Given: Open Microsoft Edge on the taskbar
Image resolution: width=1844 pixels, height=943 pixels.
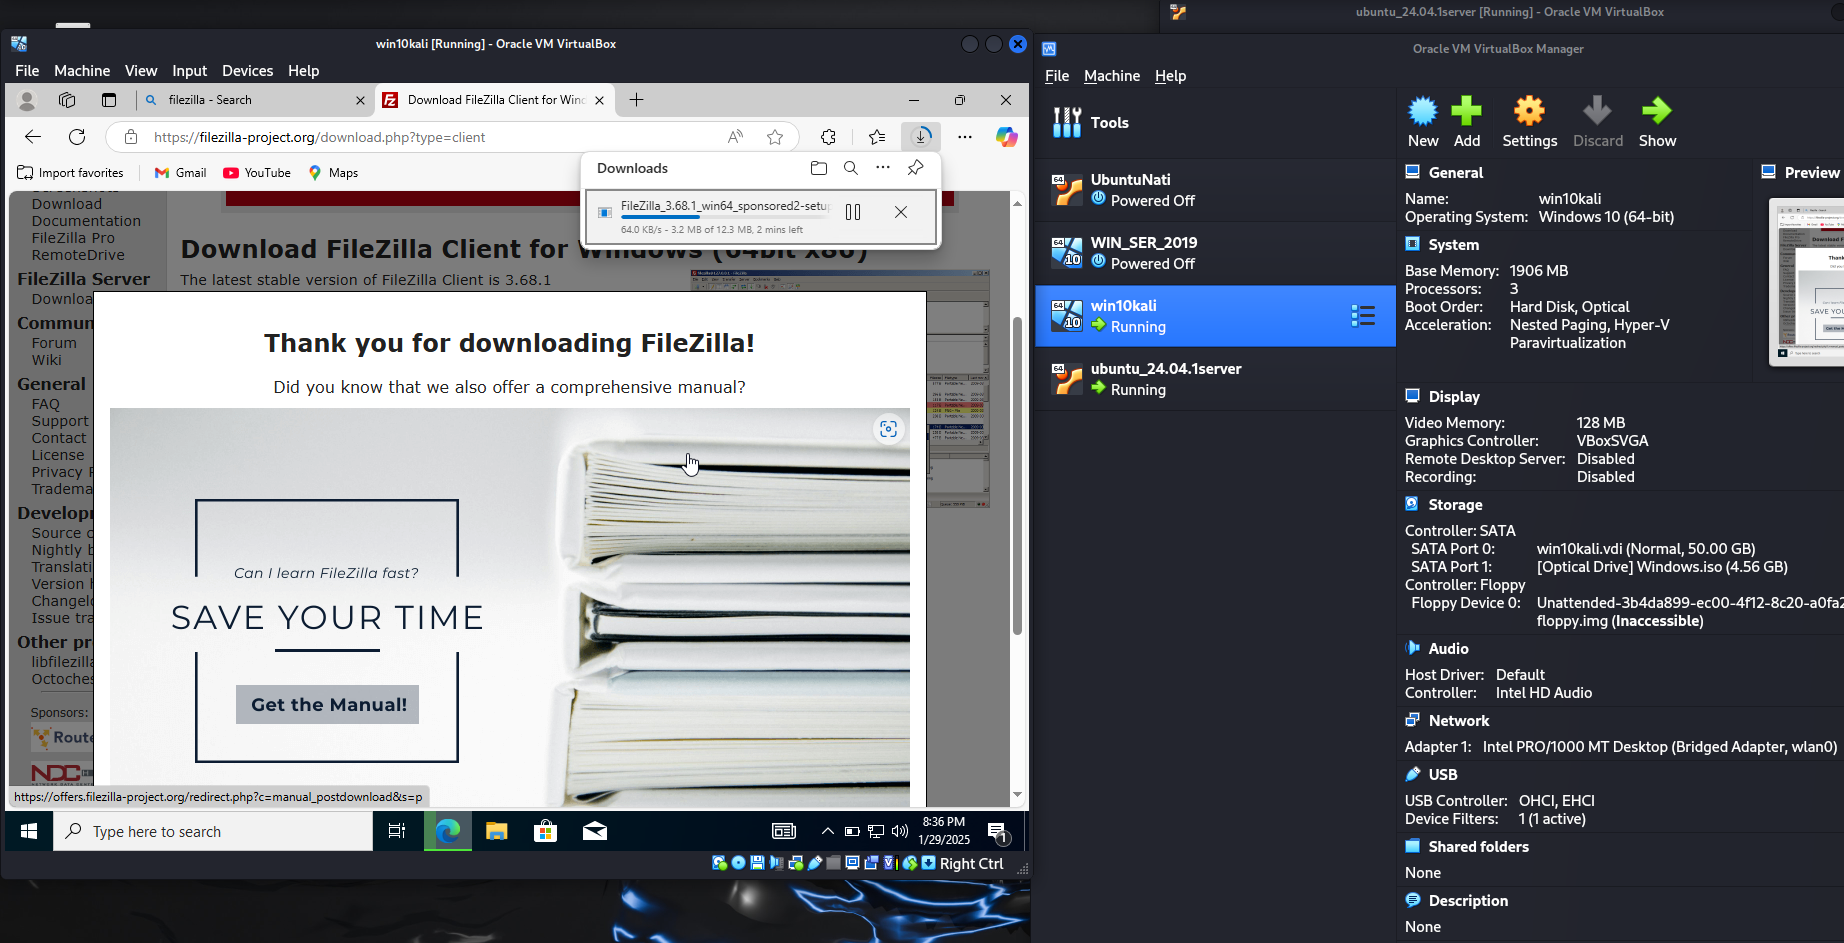Looking at the screenshot, I should 448,831.
